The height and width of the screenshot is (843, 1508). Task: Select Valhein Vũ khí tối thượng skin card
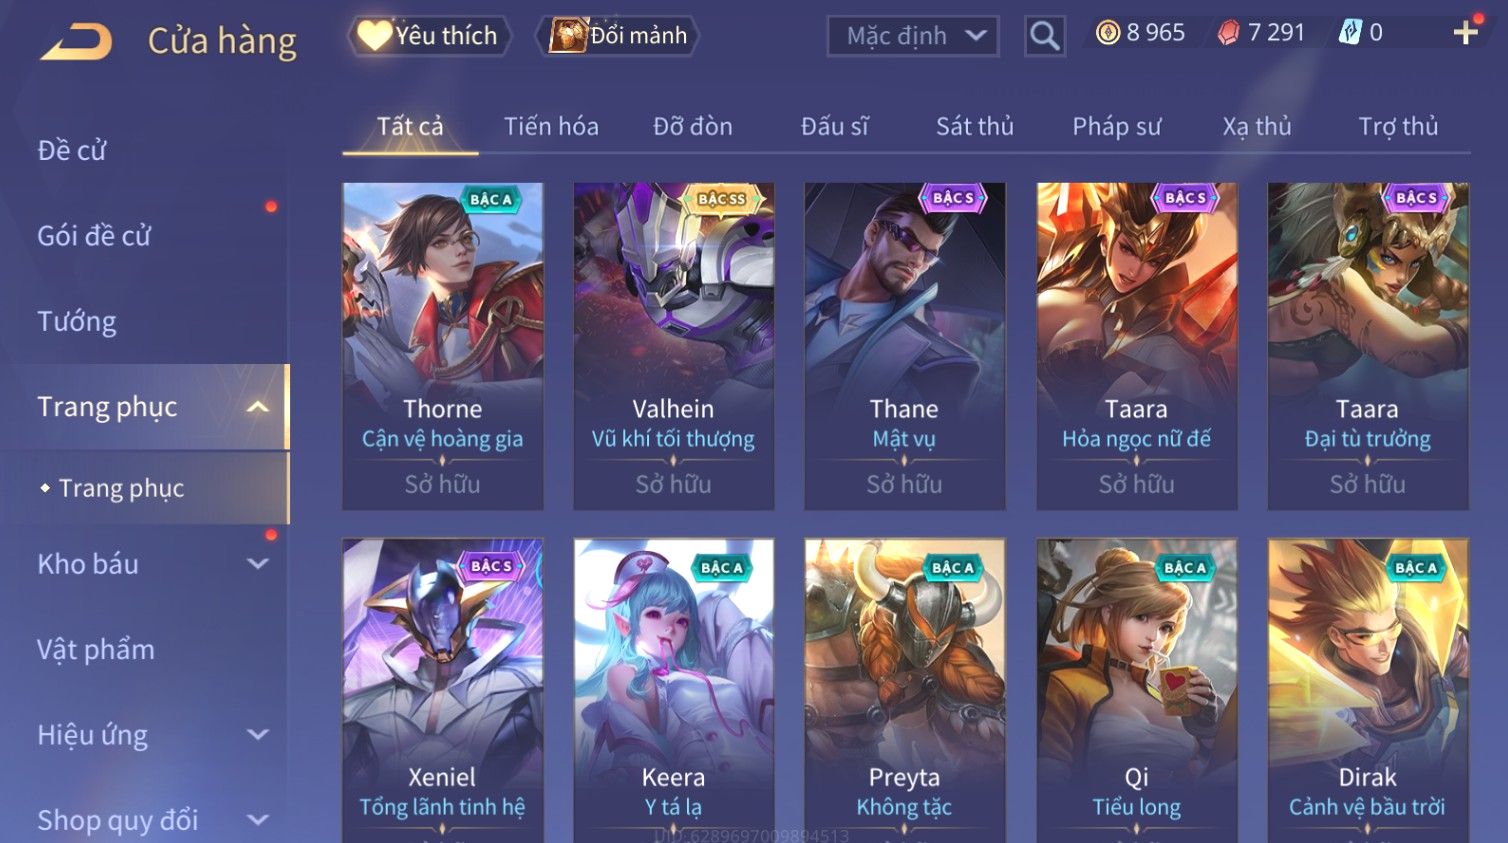(674, 346)
